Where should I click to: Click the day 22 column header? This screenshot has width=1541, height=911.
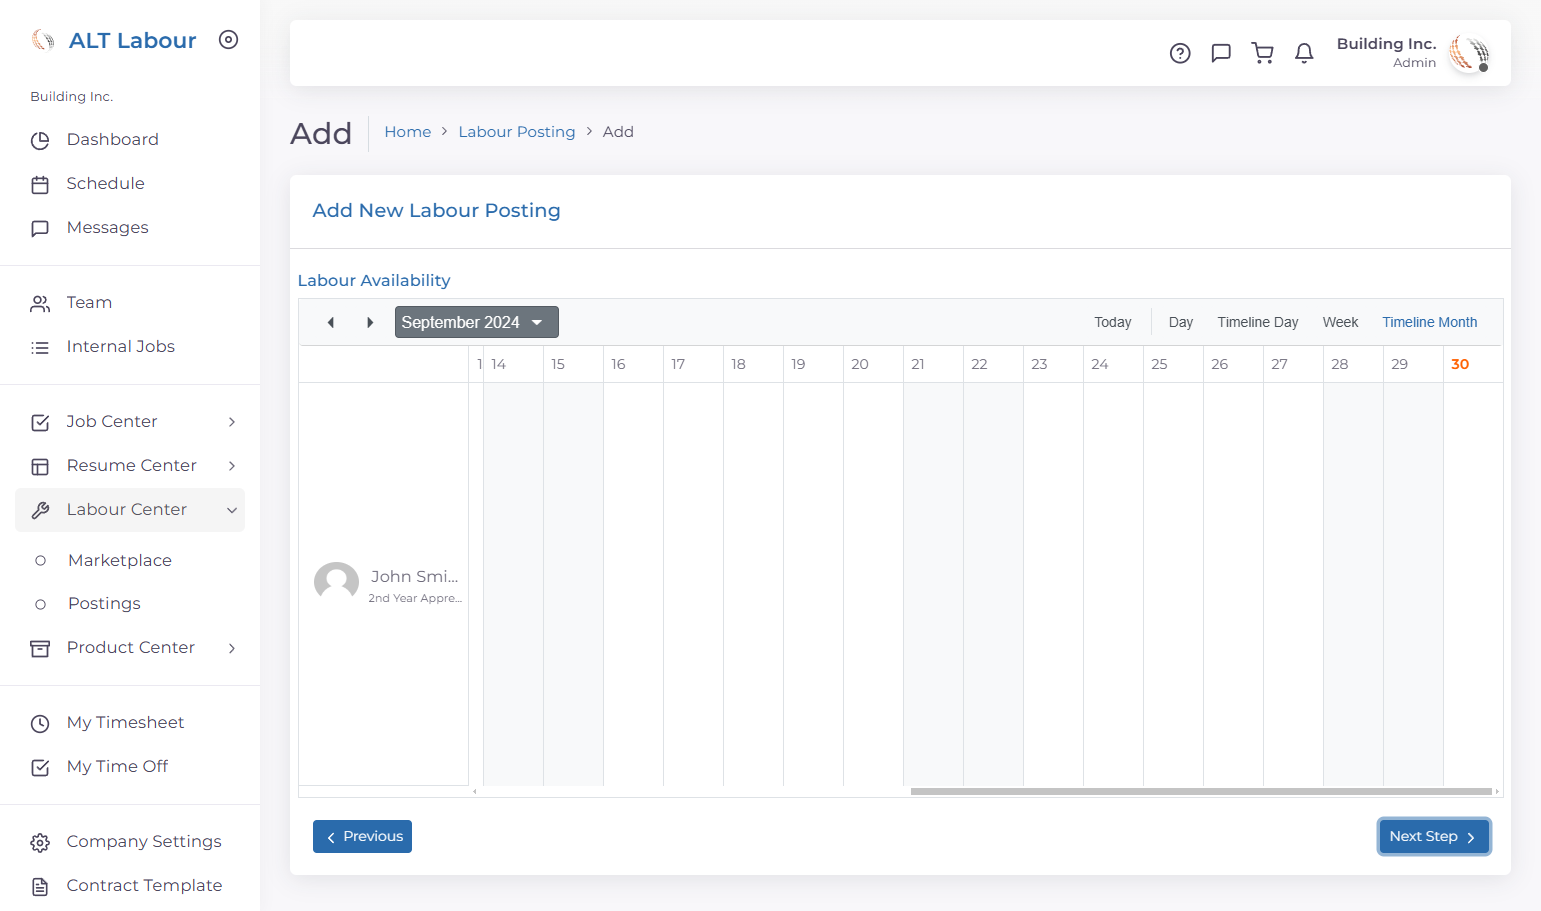(x=993, y=364)
